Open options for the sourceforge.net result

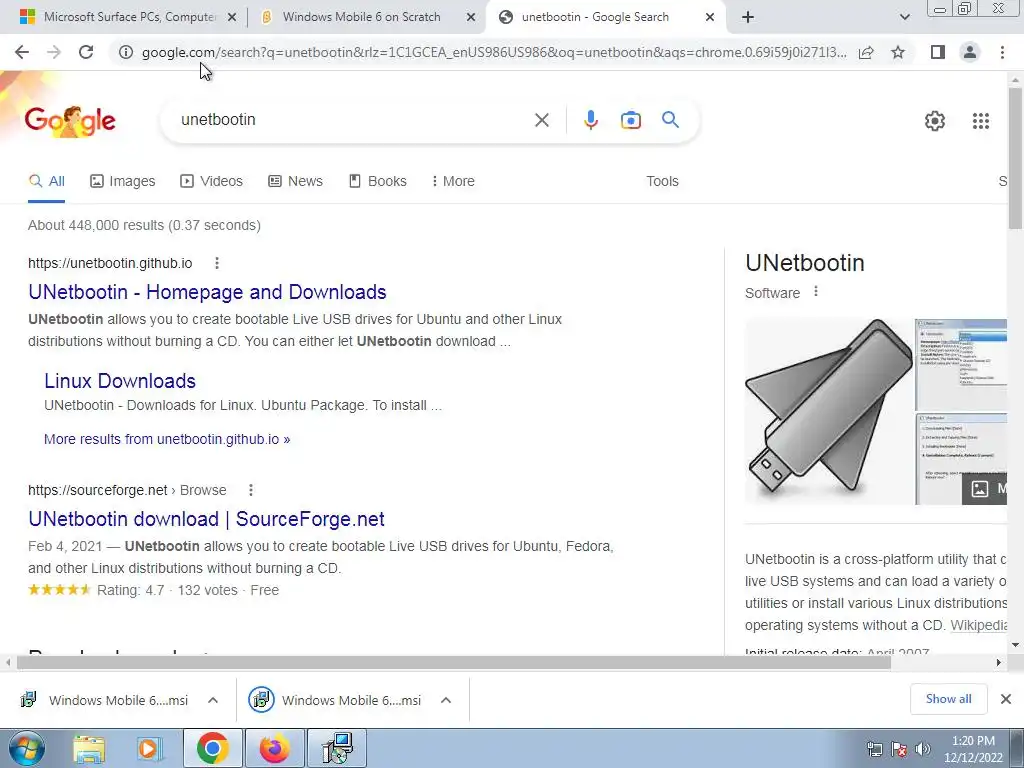point(251,490)
